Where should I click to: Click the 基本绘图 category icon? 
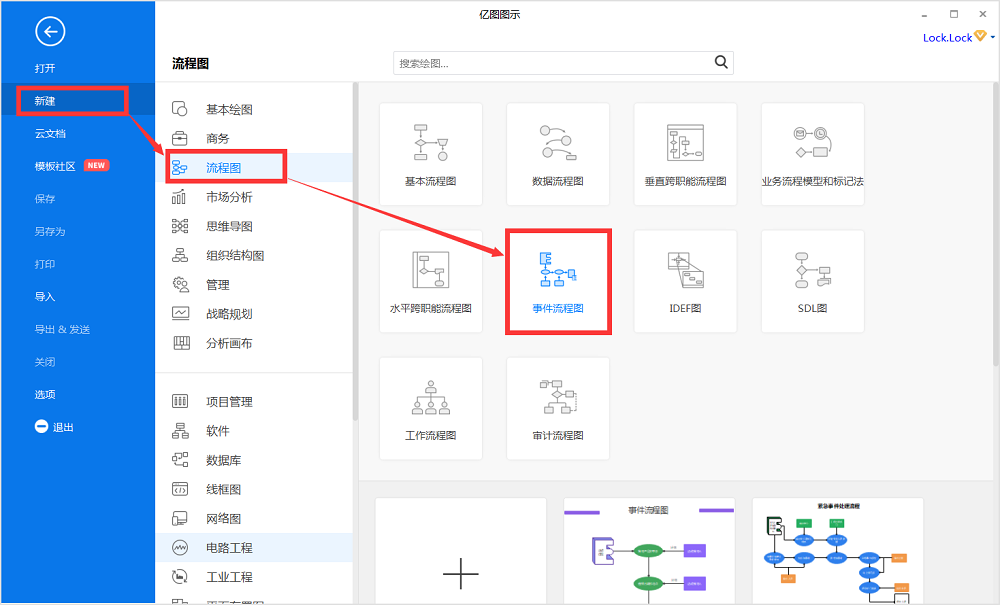click(180, 109)
